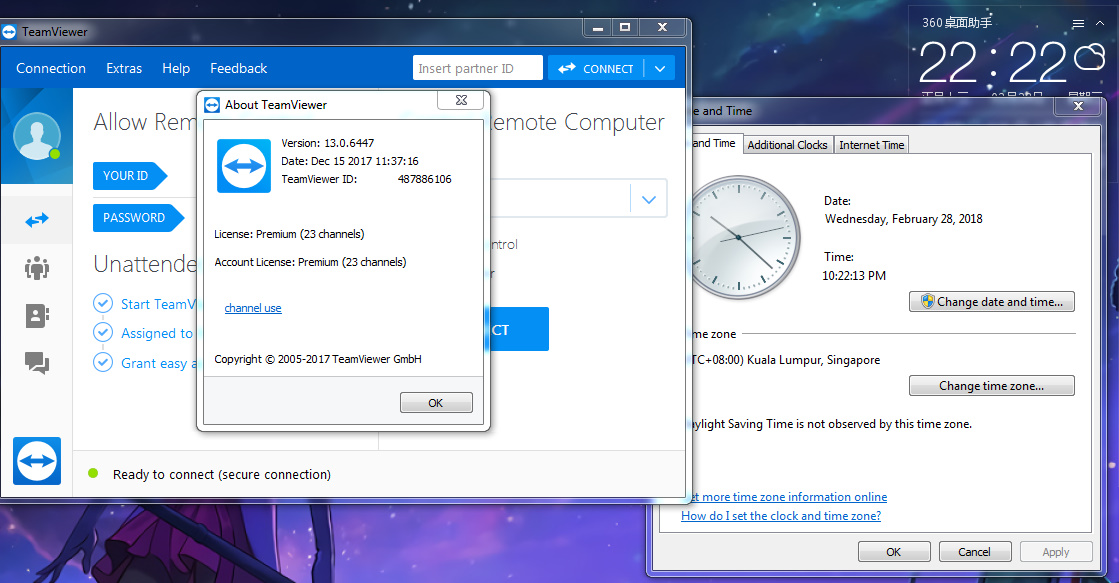Toggle the Grant easy access check item
1119x583 pixels.
[x=103, y=363]
